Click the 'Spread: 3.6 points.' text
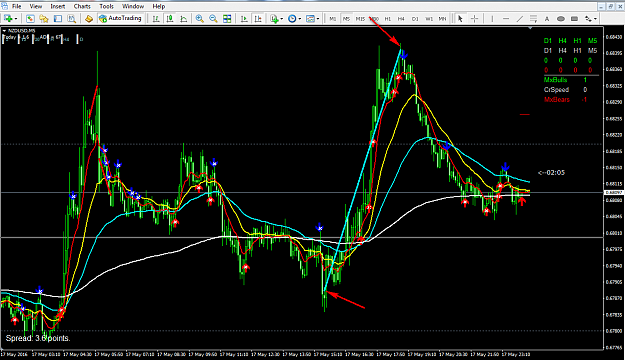Screen dimensions: 625x361 pos(38,338)
